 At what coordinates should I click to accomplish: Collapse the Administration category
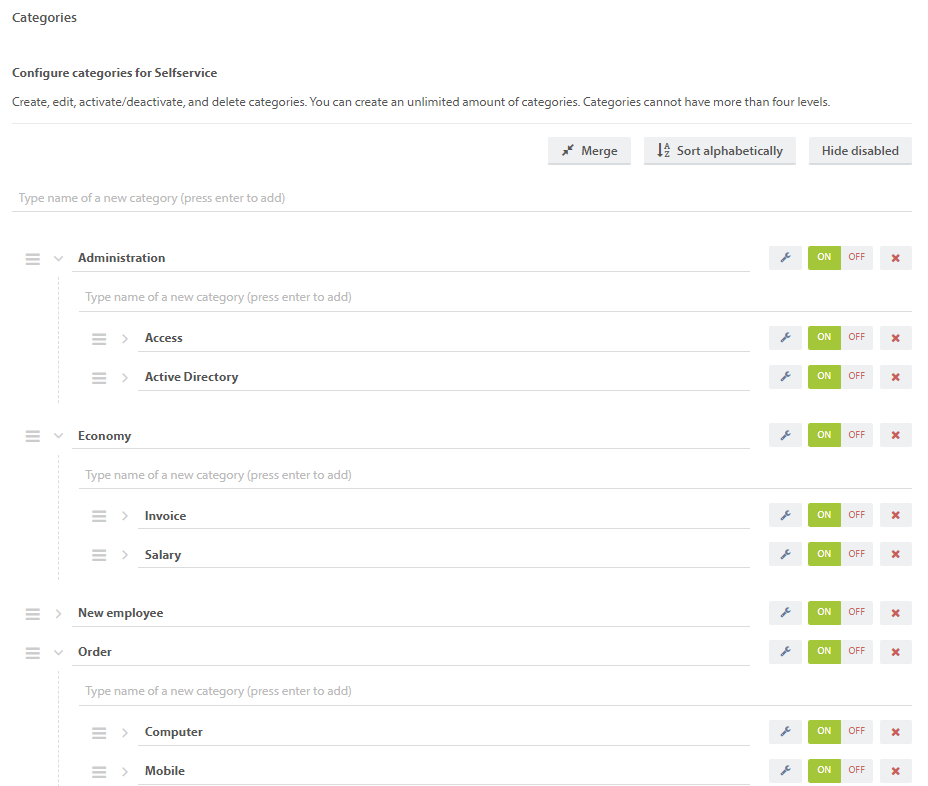click(58, 258)
